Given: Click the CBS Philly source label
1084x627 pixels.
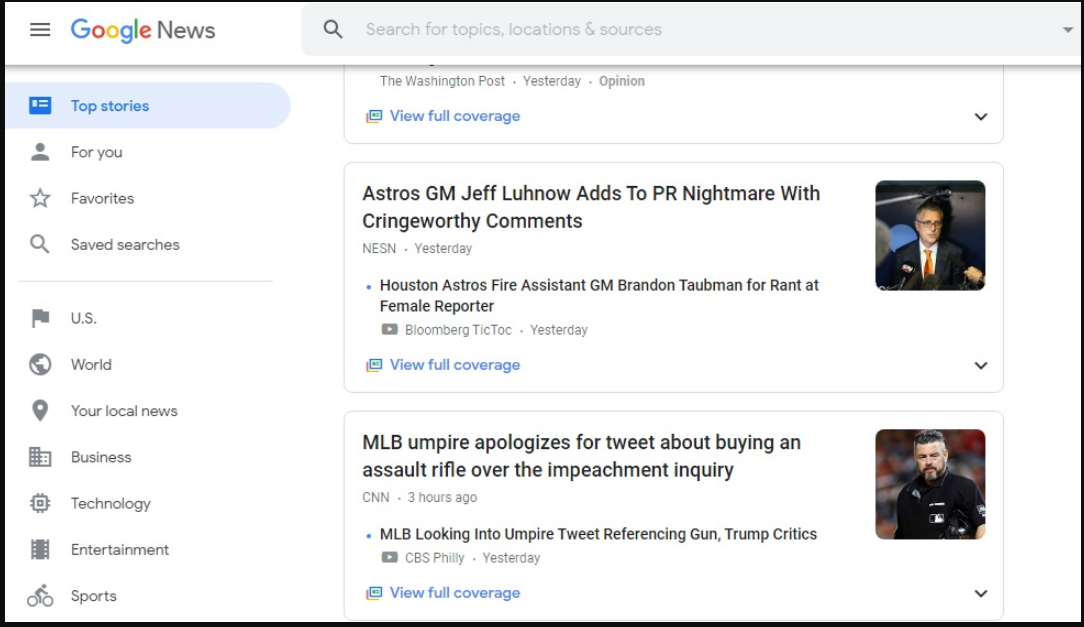Looking at the screenshot, I should coord(435,558).
